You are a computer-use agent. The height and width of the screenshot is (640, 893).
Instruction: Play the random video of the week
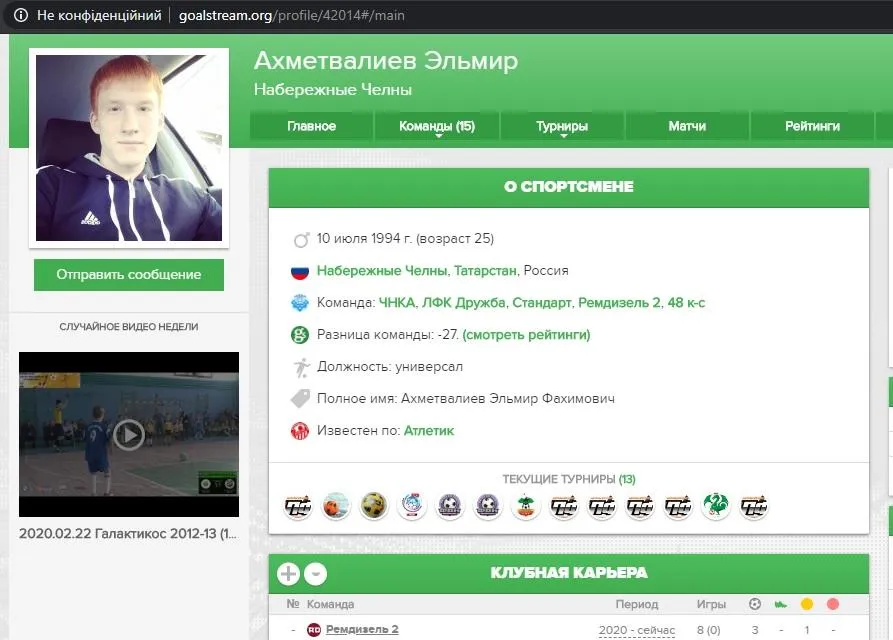pyautogui.click(x=129, y=434)
